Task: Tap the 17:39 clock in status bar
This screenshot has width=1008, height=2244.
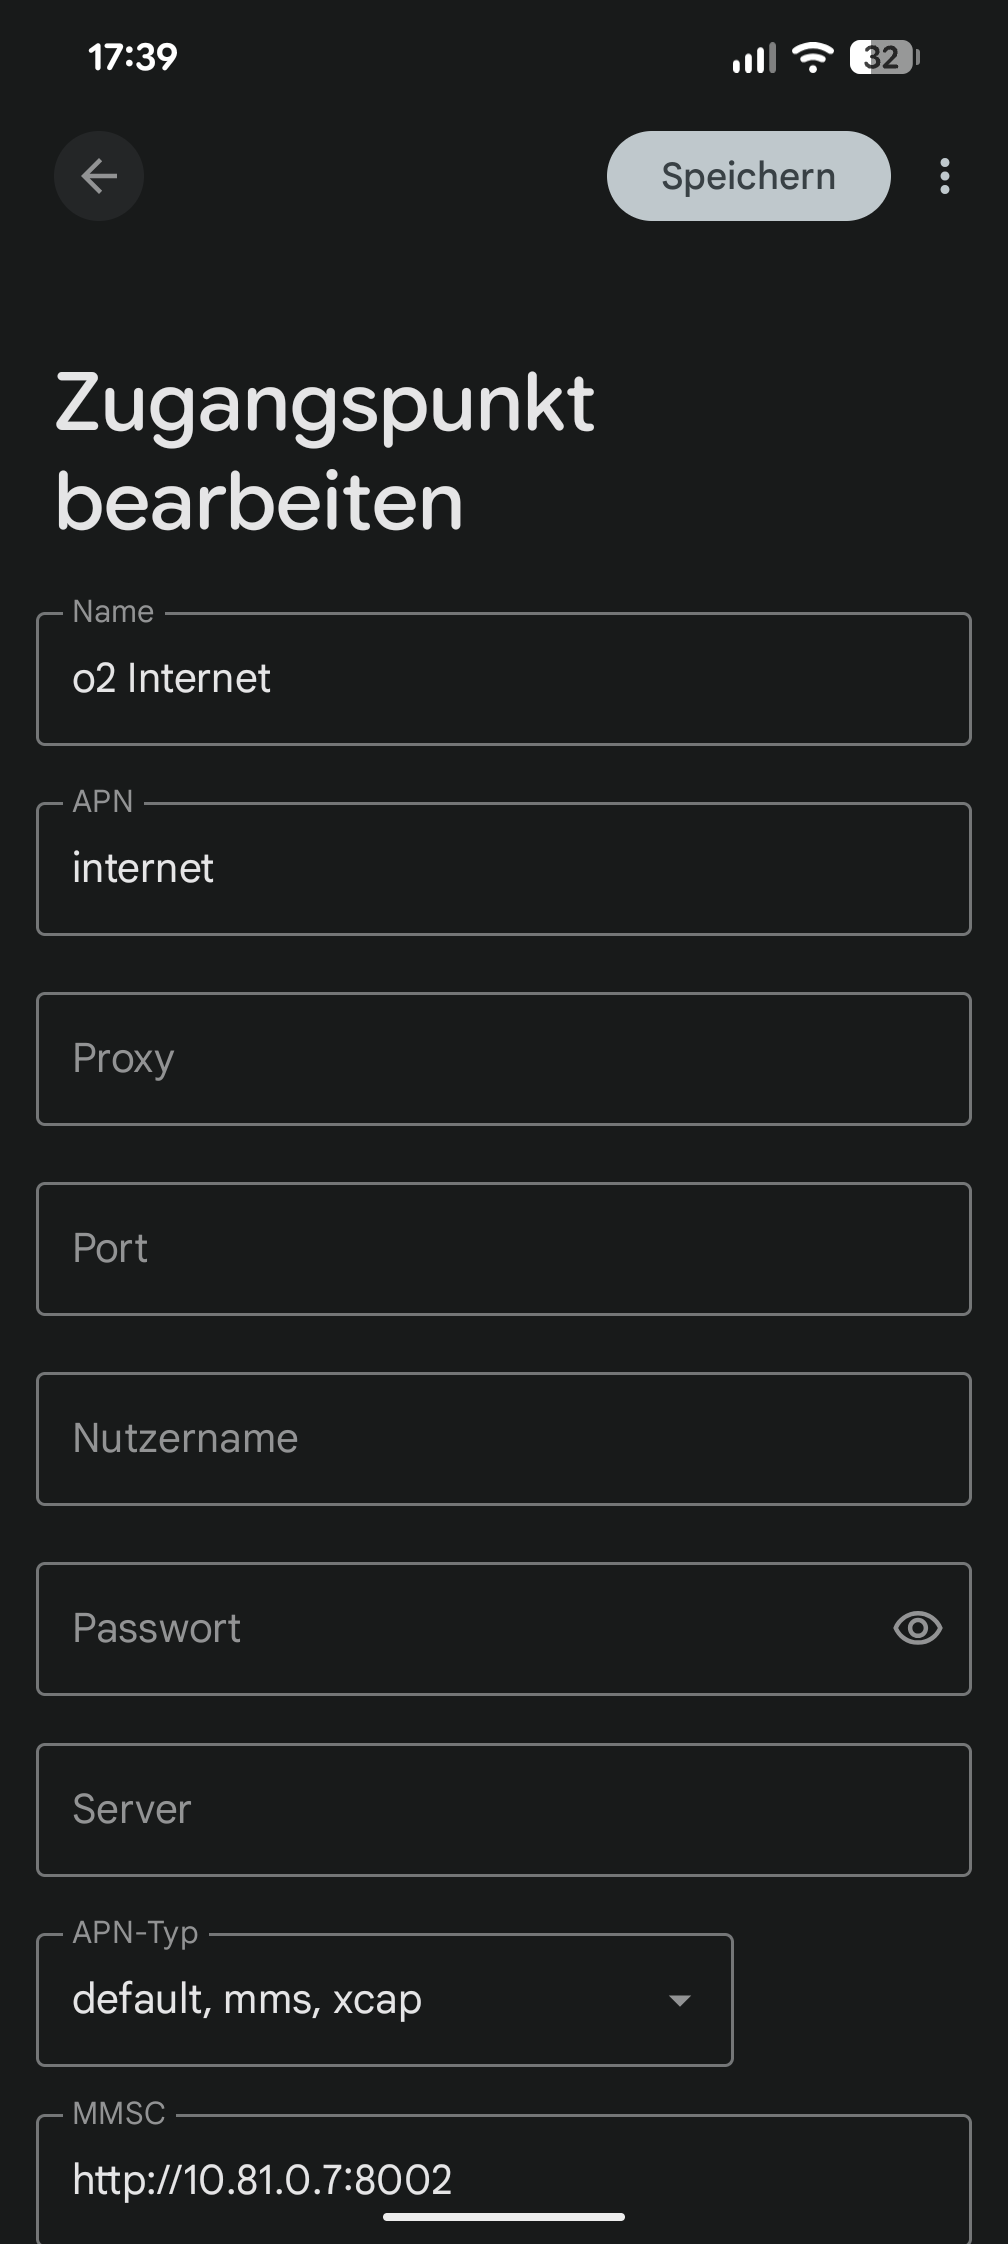Action: [133, 57]
